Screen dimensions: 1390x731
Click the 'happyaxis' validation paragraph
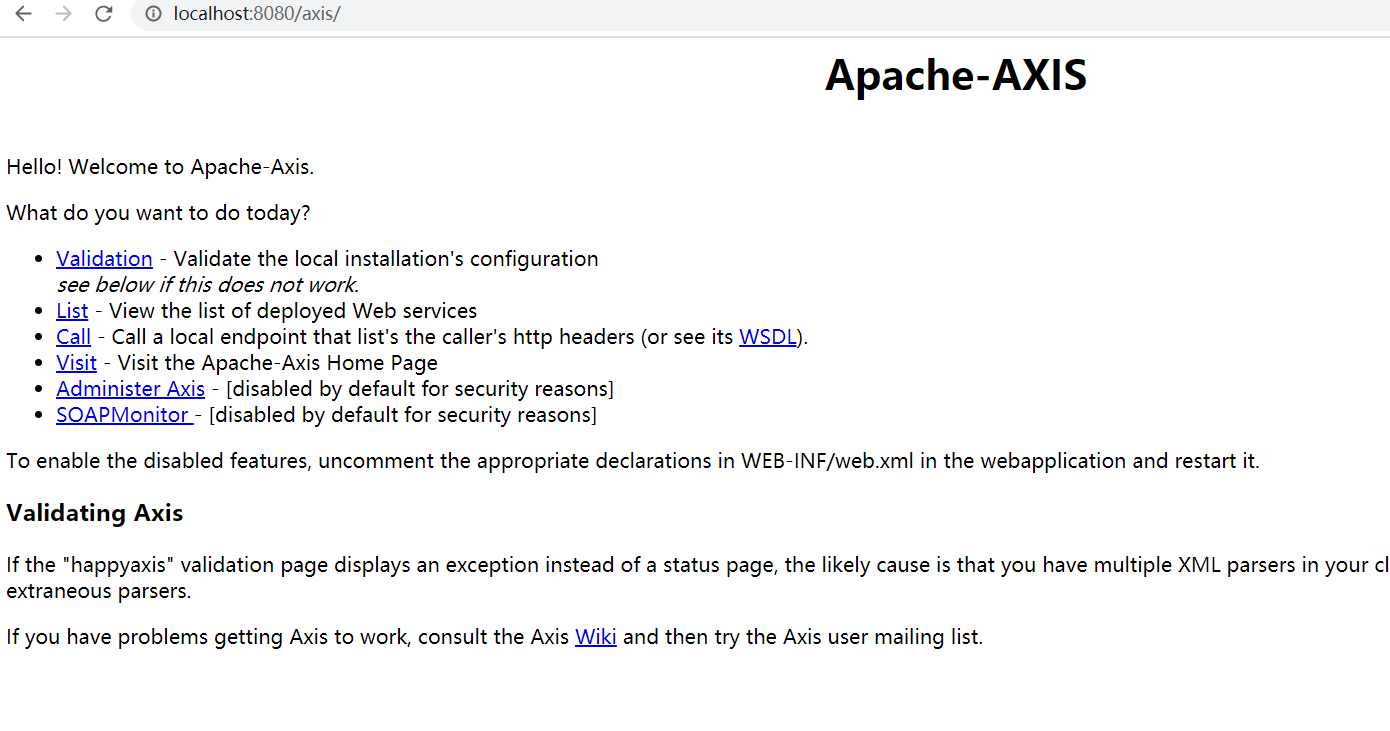coord(698,578)
